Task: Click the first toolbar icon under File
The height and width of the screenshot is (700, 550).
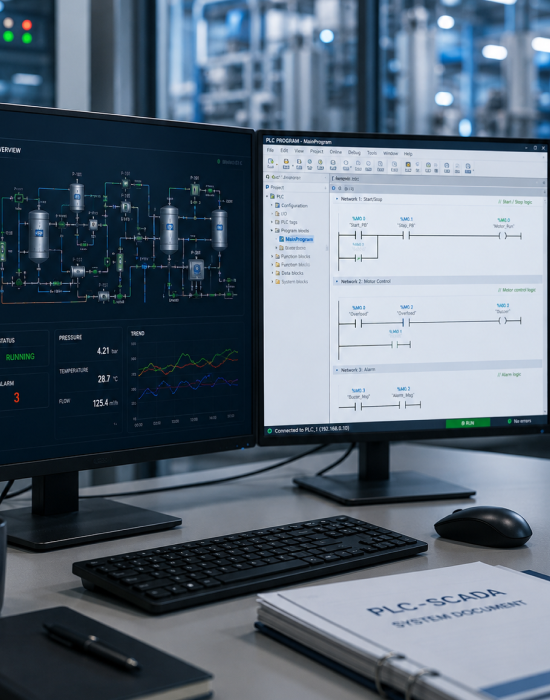Action: [271, 163]
